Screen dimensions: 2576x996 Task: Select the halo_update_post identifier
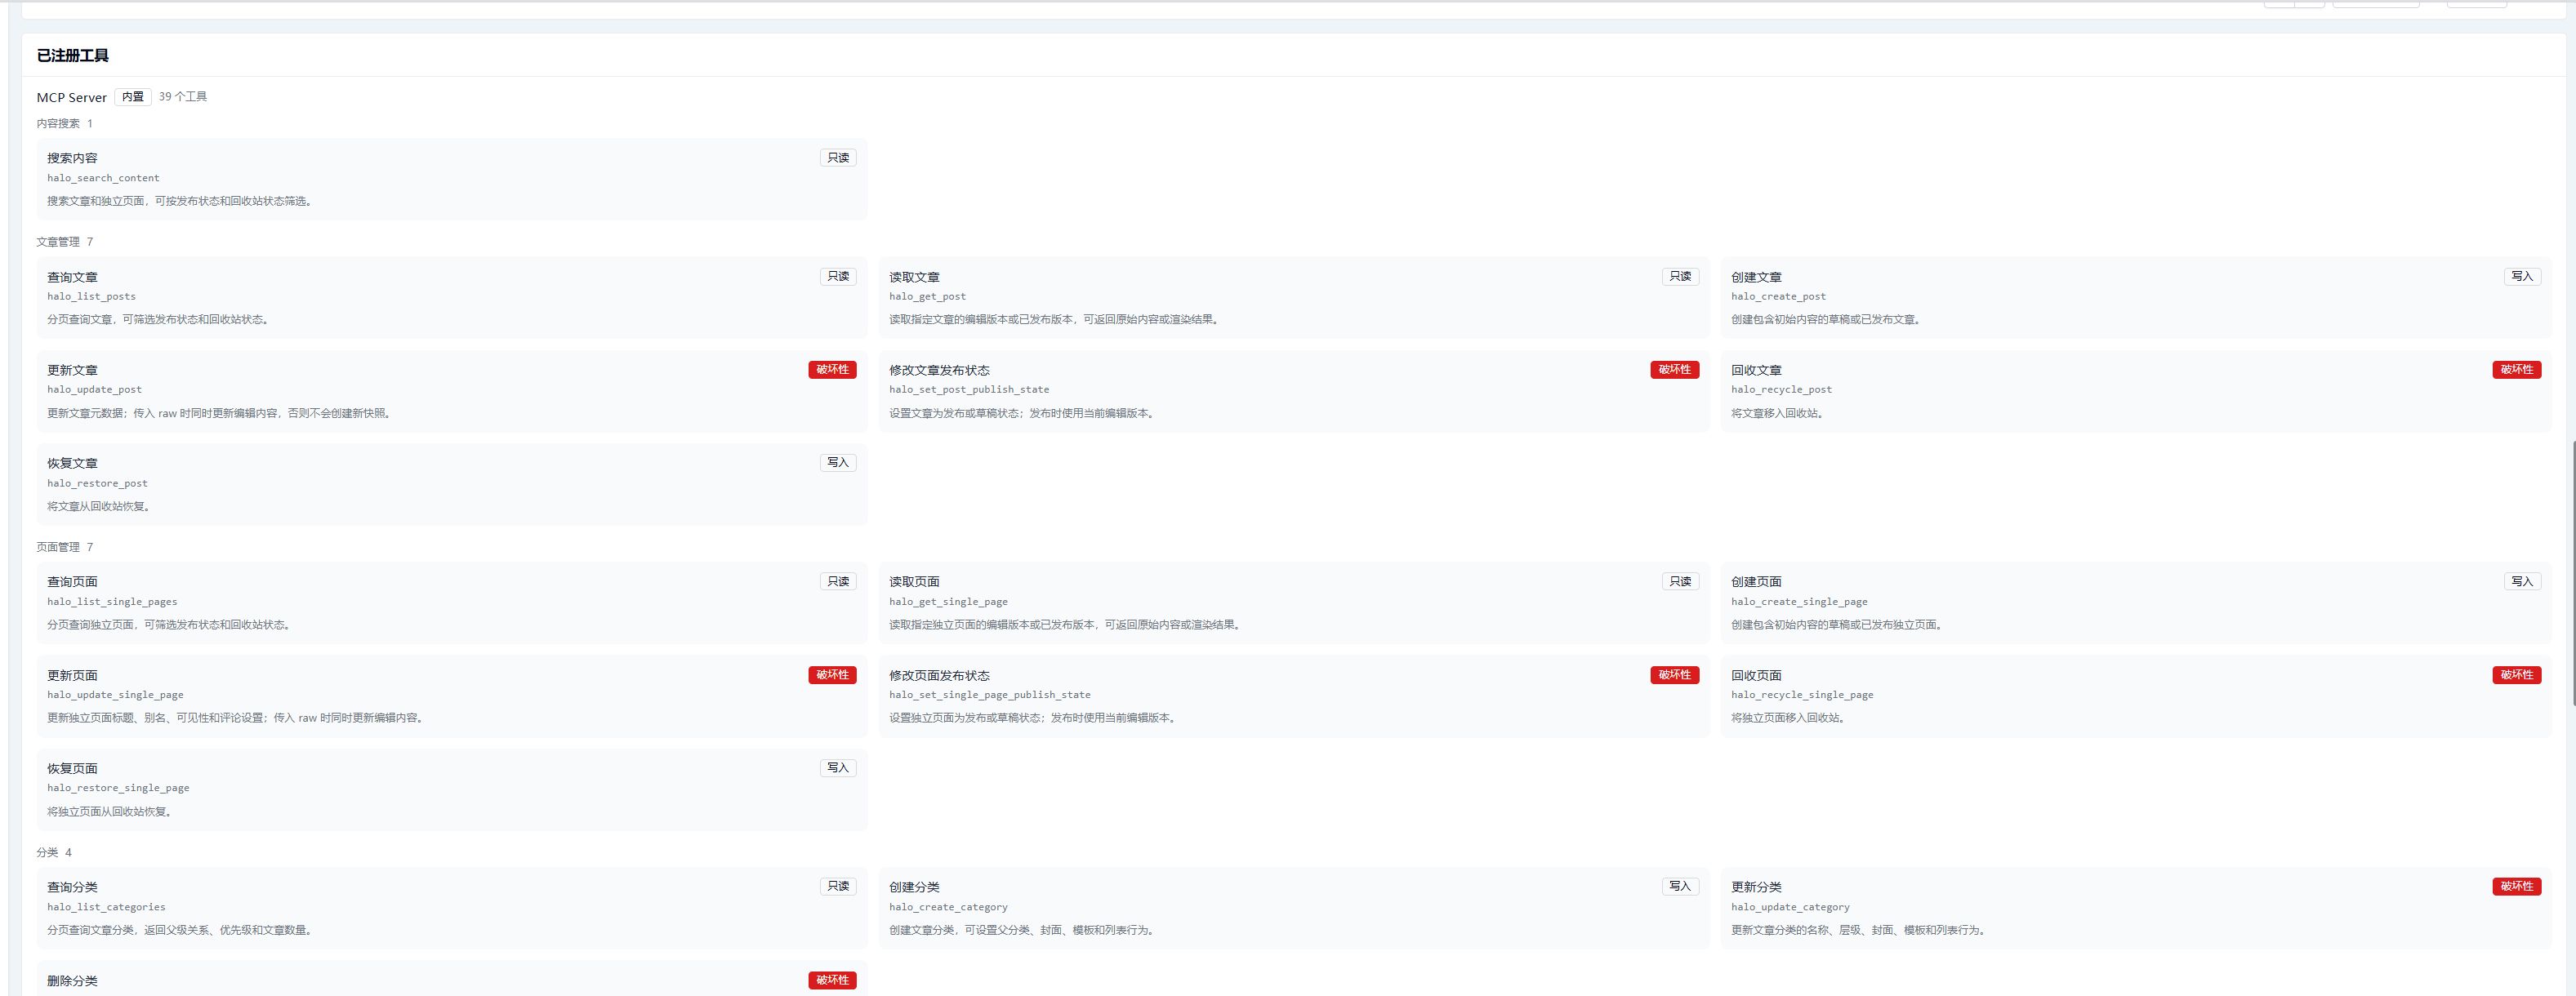click(x=94, y=390)
